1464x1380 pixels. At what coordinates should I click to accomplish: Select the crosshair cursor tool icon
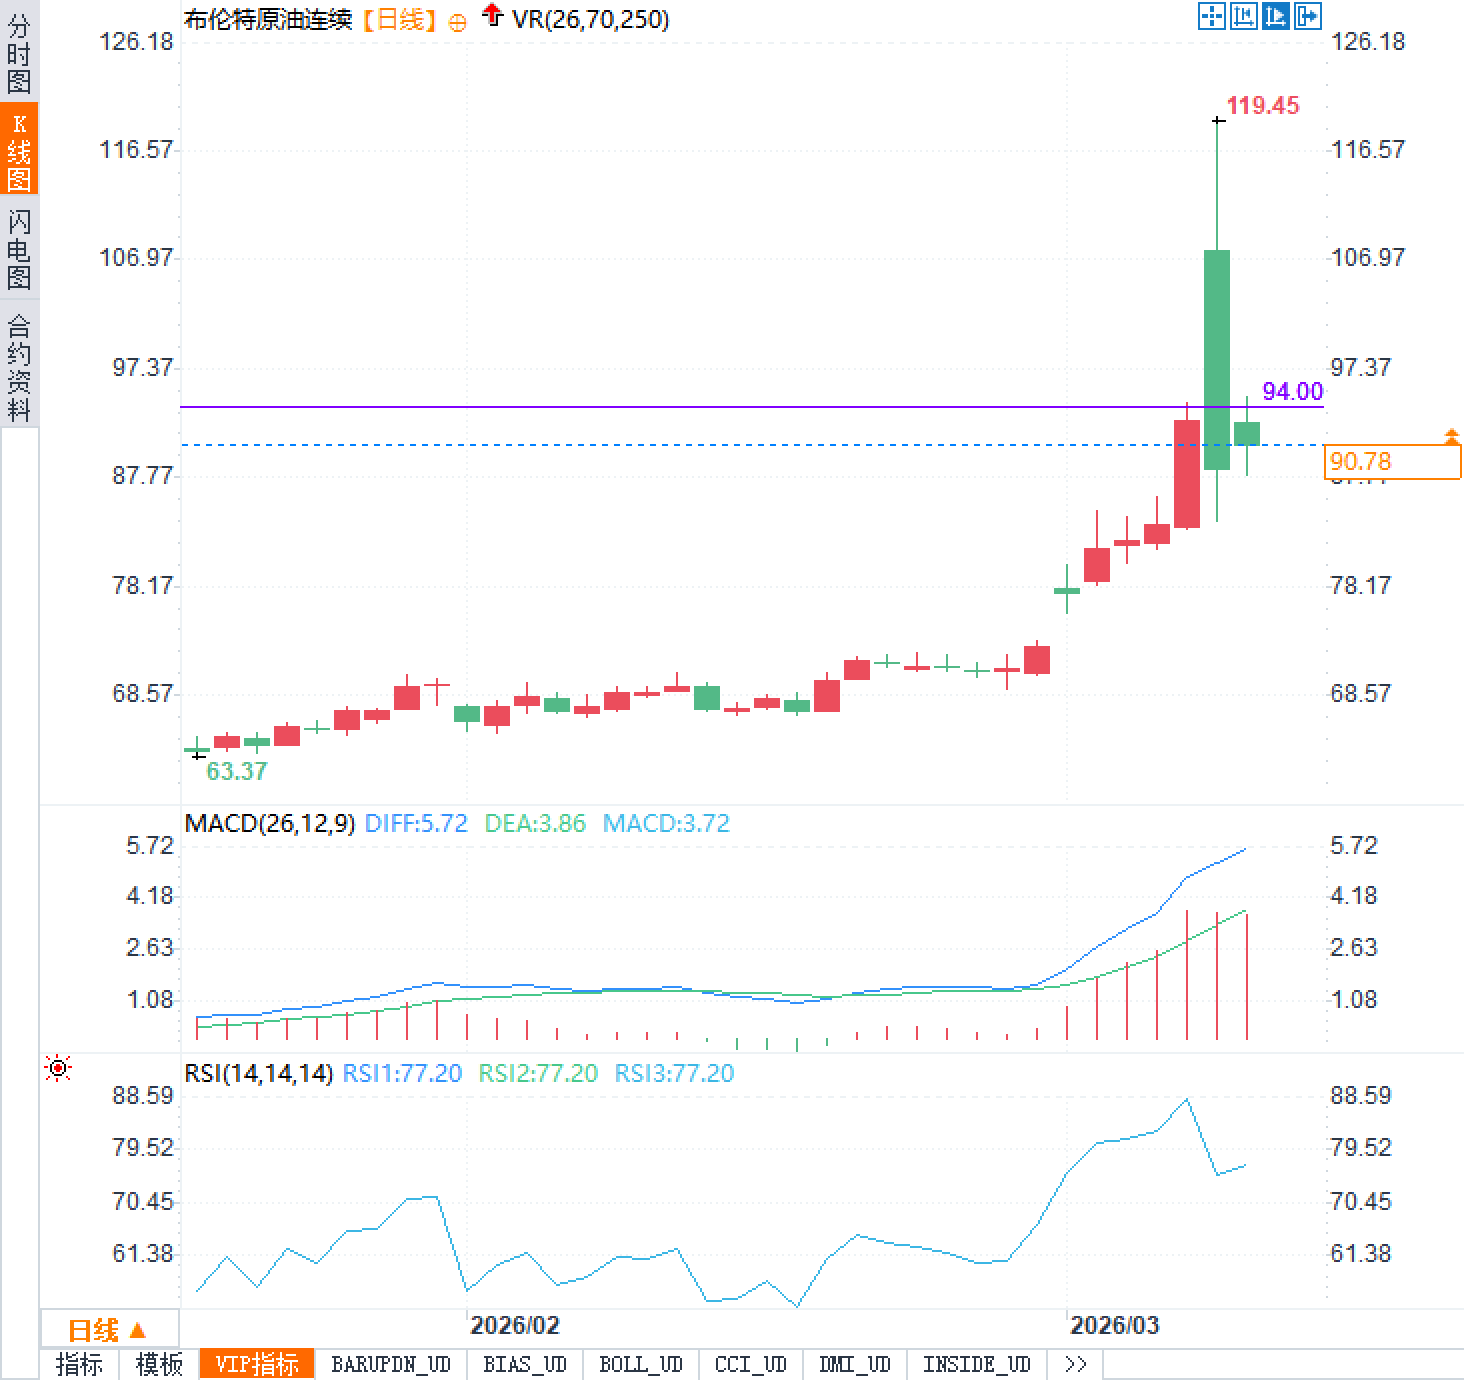tap(1212, 16)
